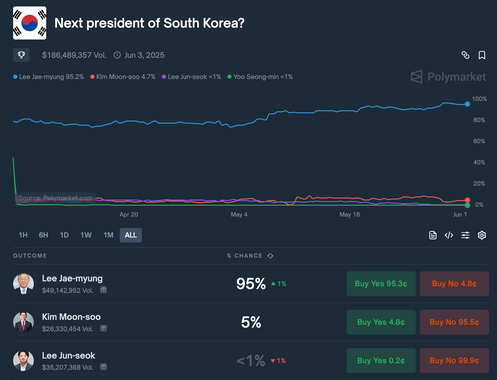The width and height of the screenshot is (497, 380).
Task: Copy the market link via chain icon
Action: tap(465, 55)
